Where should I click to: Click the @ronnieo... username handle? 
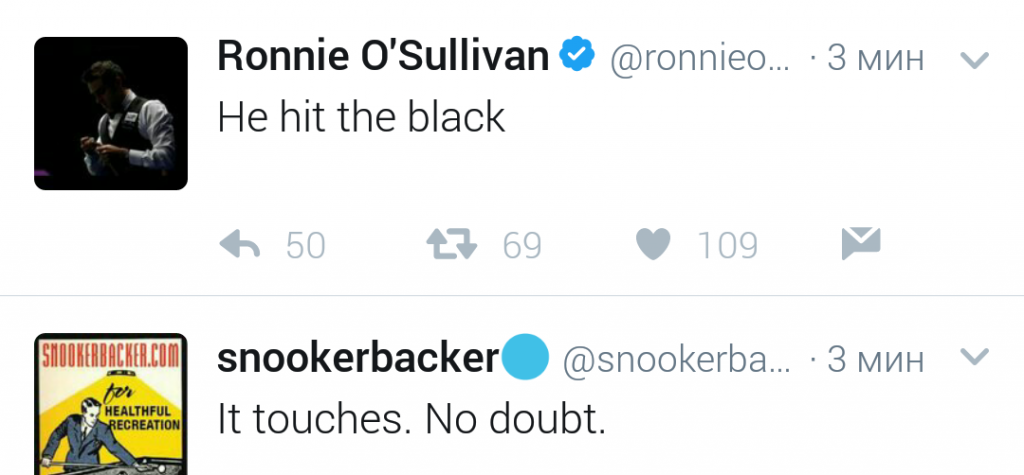pos(699,60)
